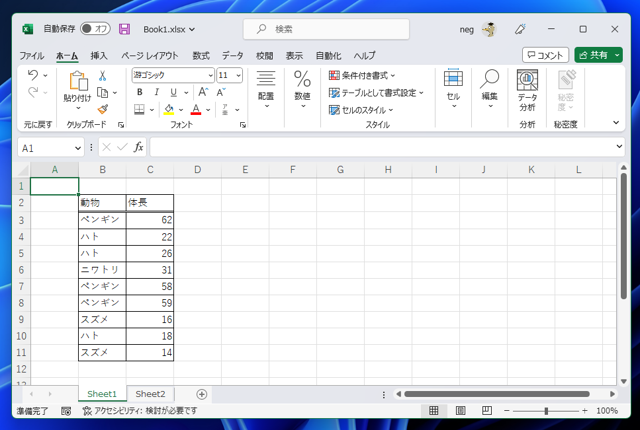The image size is (640, 430).
Task: Add a new sheet with plus icon
Action: pyautogui.click(x=201, y=394)
